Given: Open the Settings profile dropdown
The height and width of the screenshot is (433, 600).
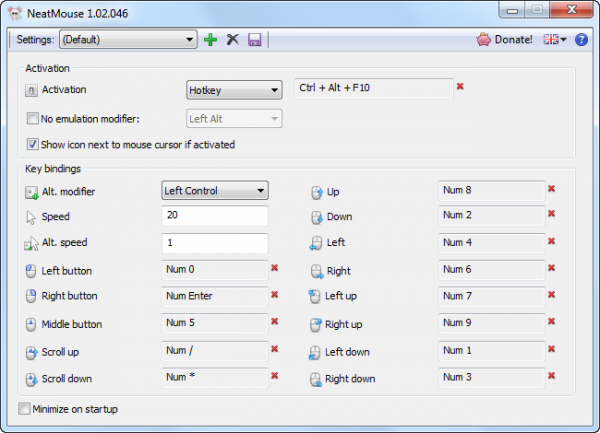Looking at the screenshot, I should [x=127, y=40].
